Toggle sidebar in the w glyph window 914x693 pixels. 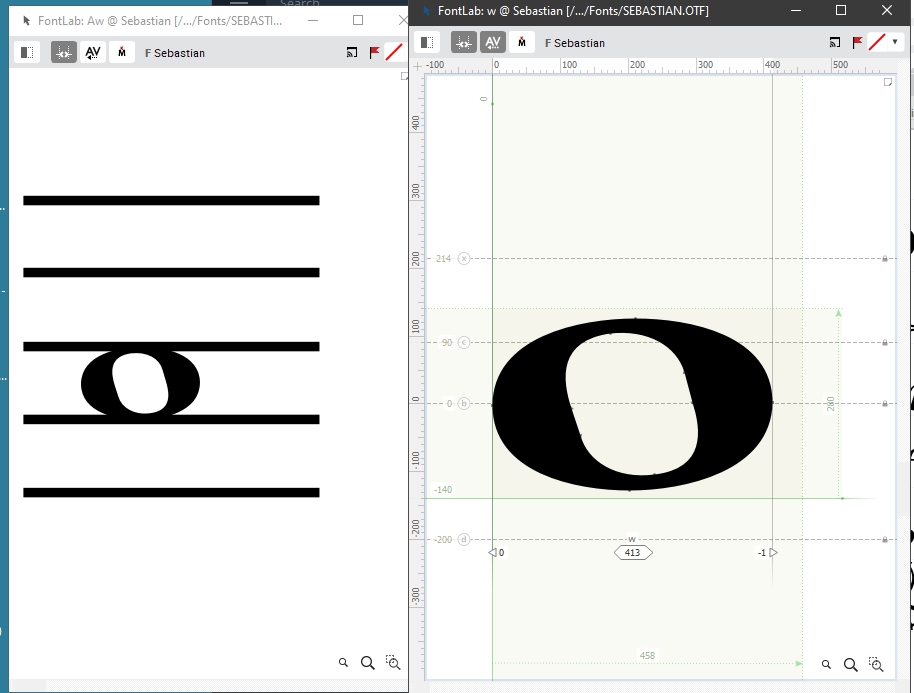[427, 42]
